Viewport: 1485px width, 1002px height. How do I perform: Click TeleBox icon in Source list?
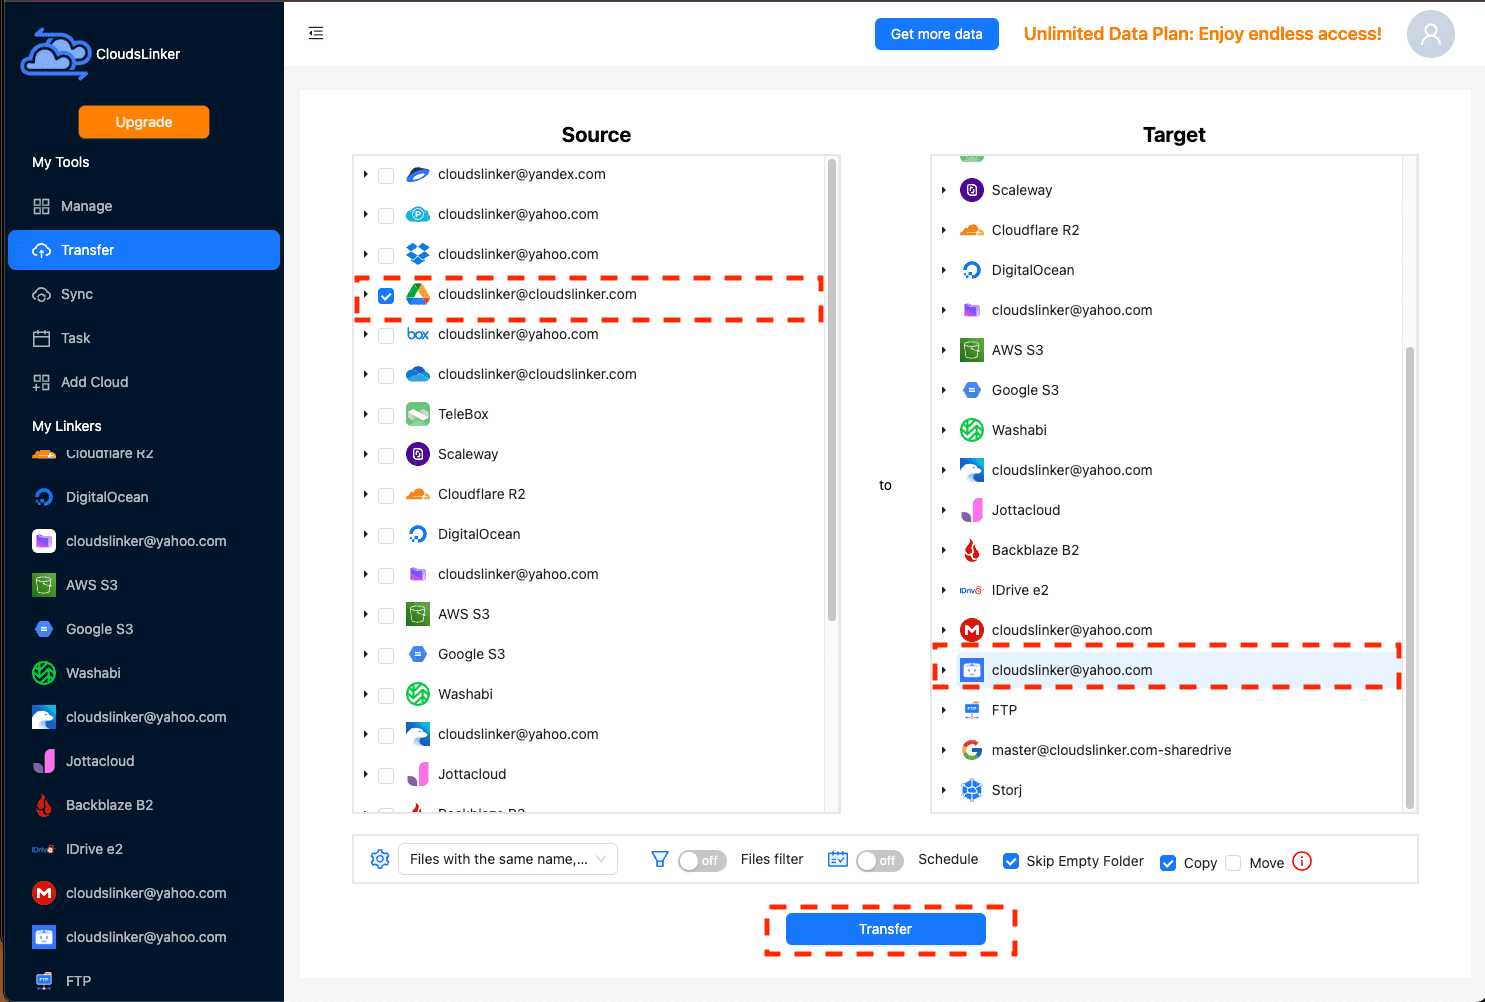[x=418, y=414]
